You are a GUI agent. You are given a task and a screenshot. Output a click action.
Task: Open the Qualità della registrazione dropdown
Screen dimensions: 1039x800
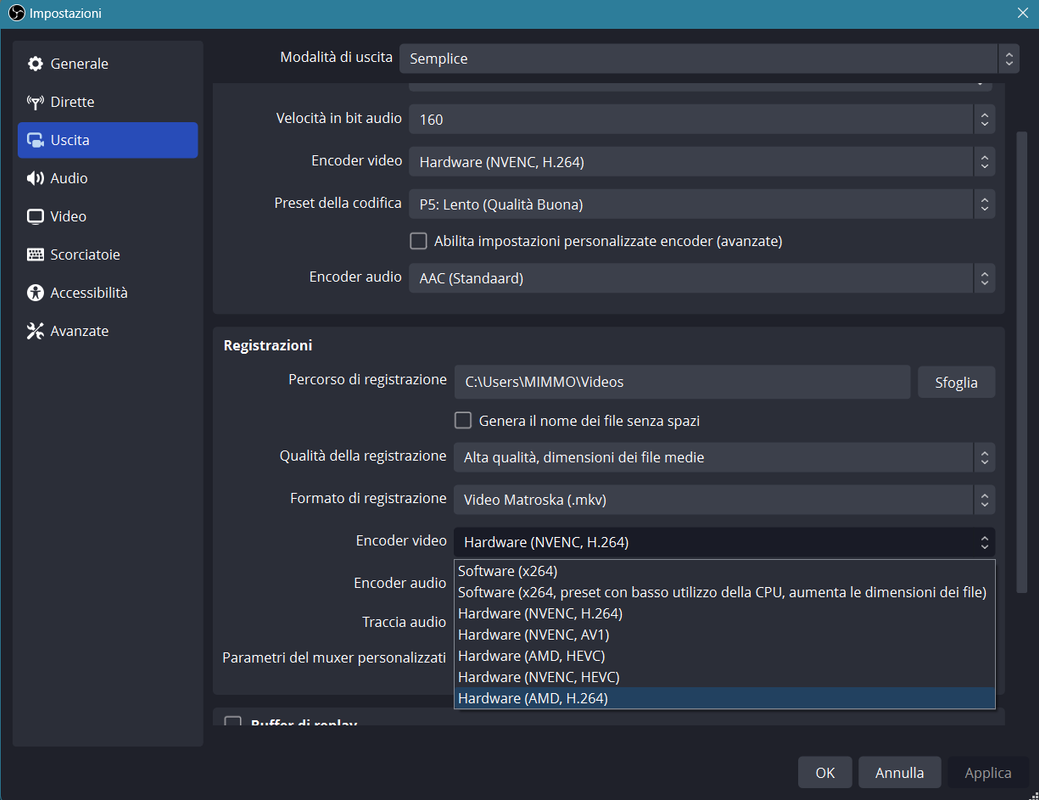724,457
